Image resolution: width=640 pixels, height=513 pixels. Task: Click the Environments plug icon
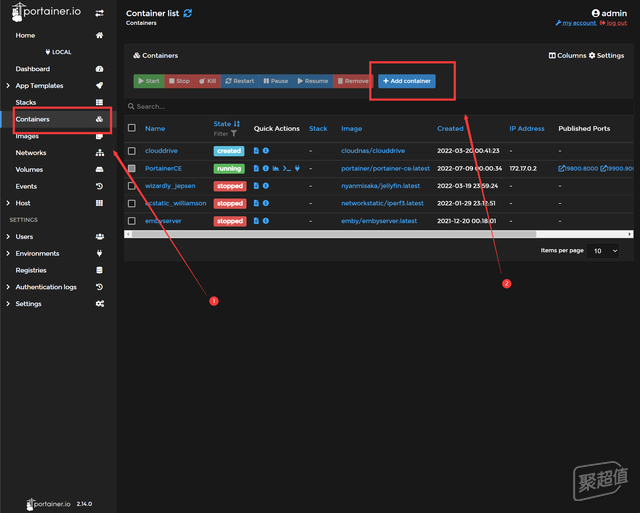tap(99, 253)
